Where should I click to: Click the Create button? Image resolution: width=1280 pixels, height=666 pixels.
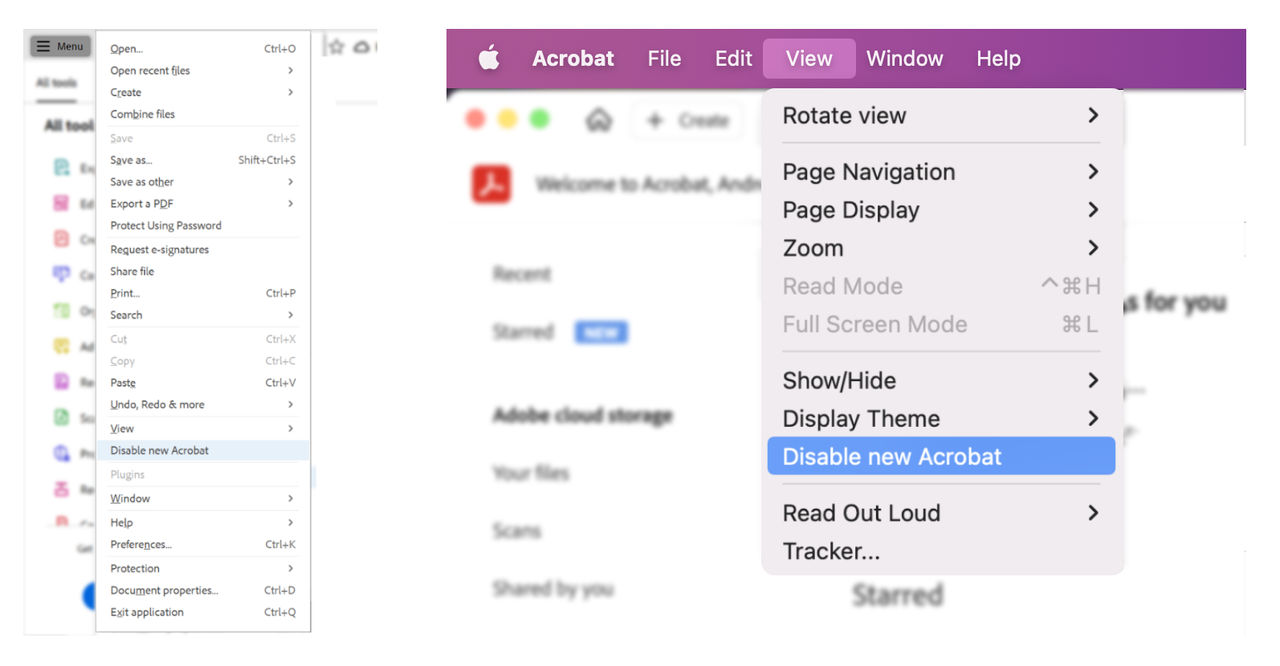coord(688,119)
